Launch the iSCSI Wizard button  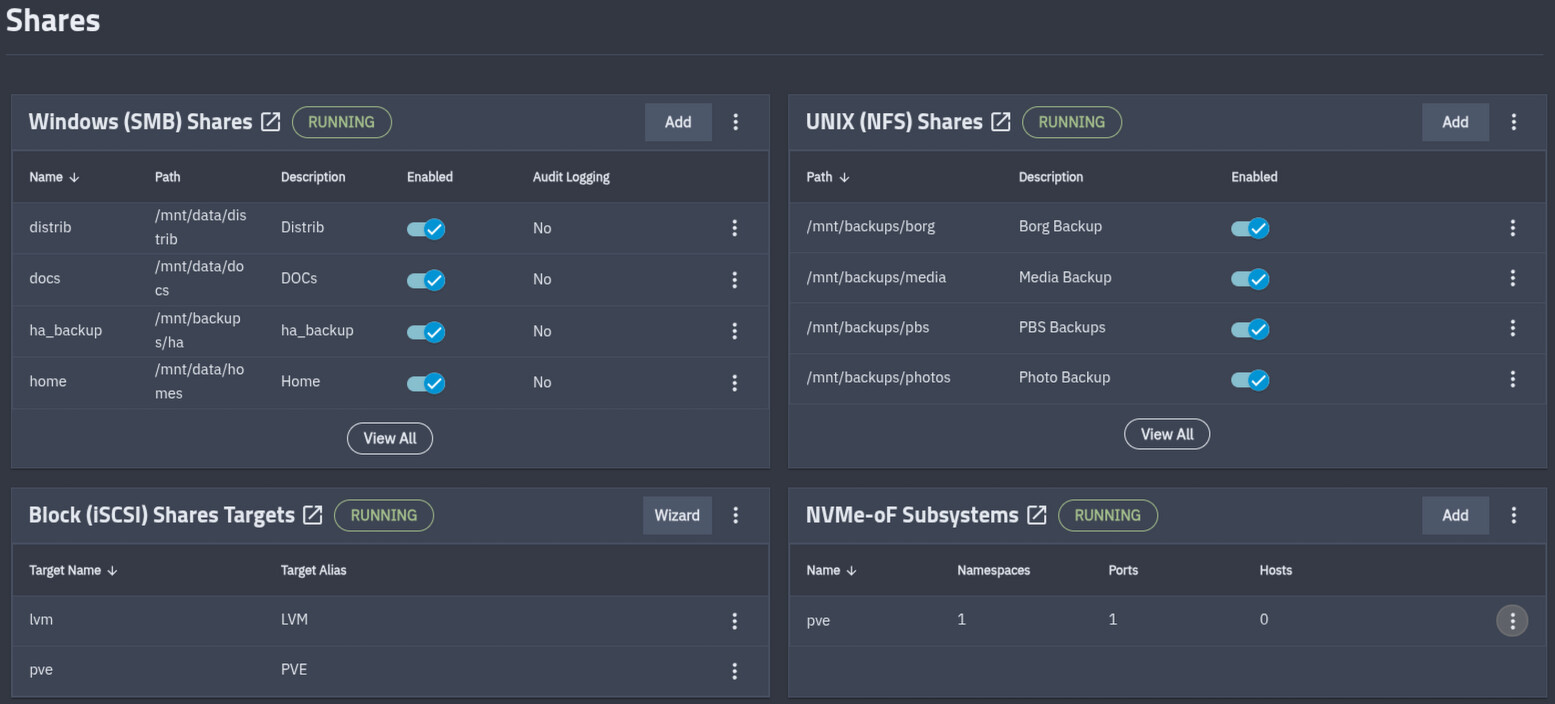(x=677, y=515)
